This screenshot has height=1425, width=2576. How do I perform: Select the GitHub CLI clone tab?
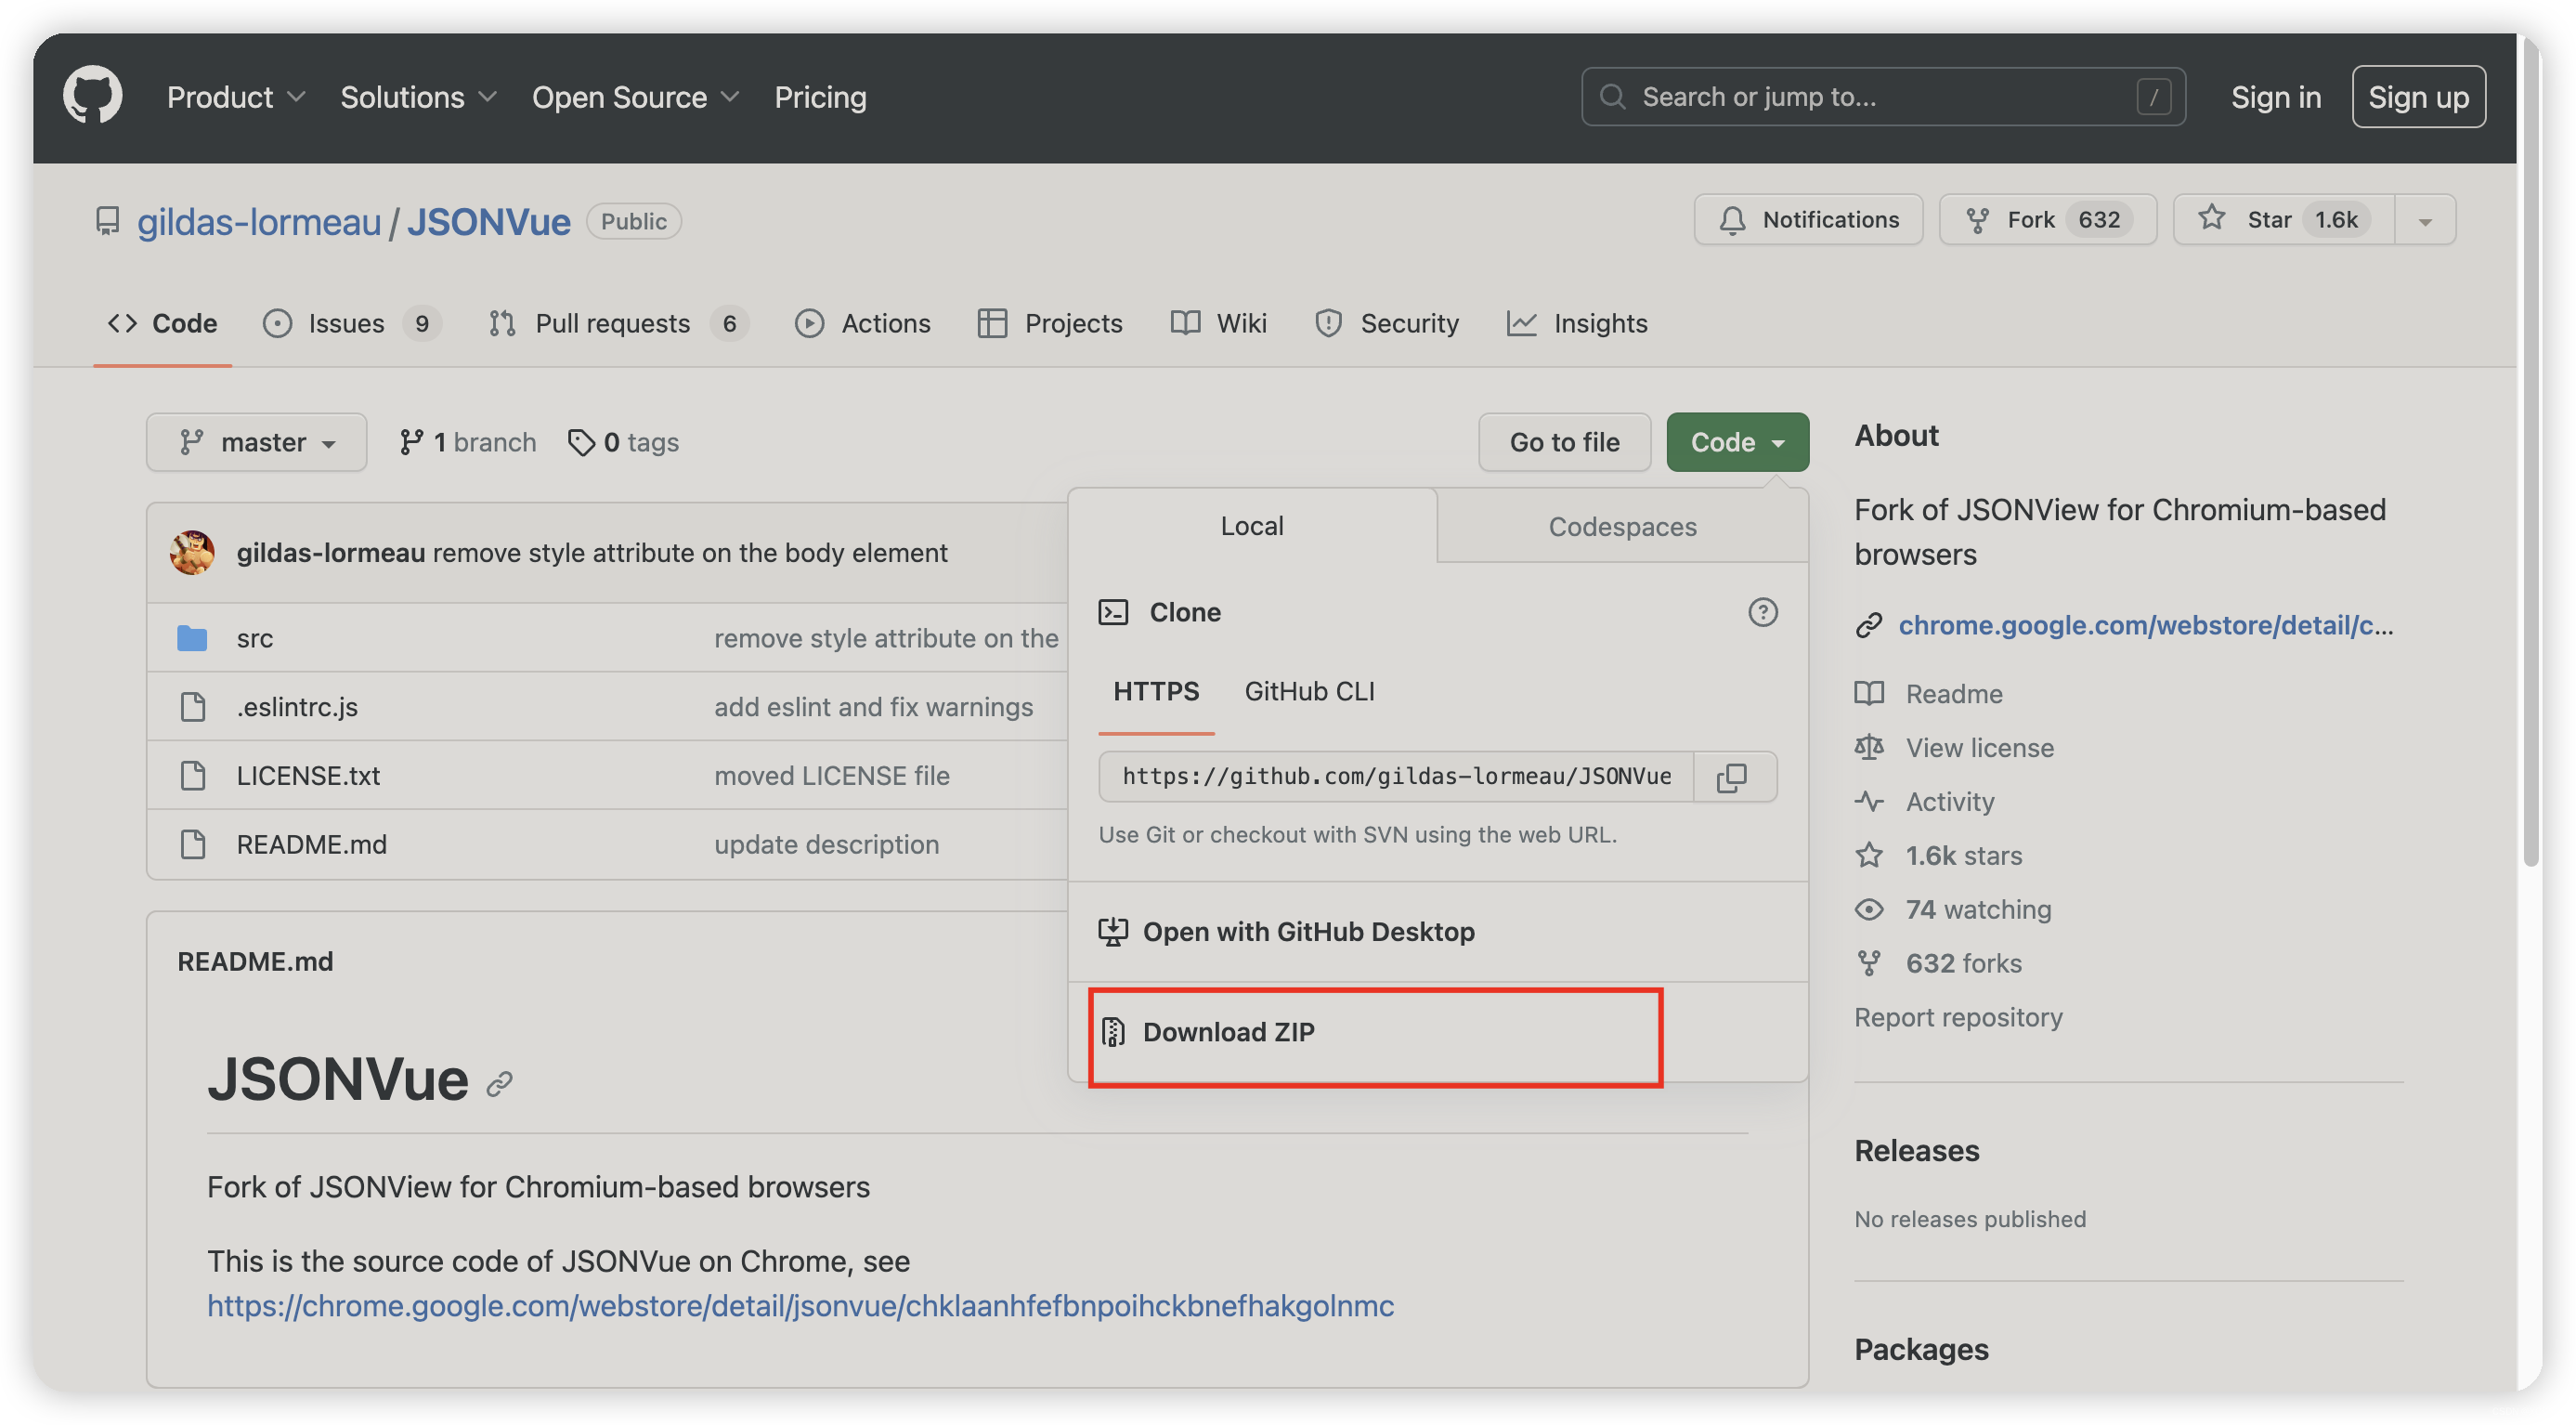coord(1308,691)
